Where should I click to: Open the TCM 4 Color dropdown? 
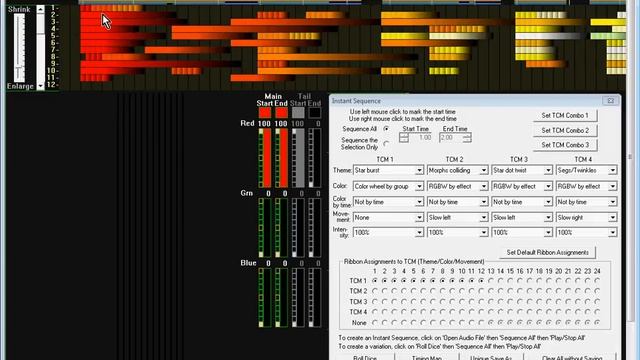point(586,187)
